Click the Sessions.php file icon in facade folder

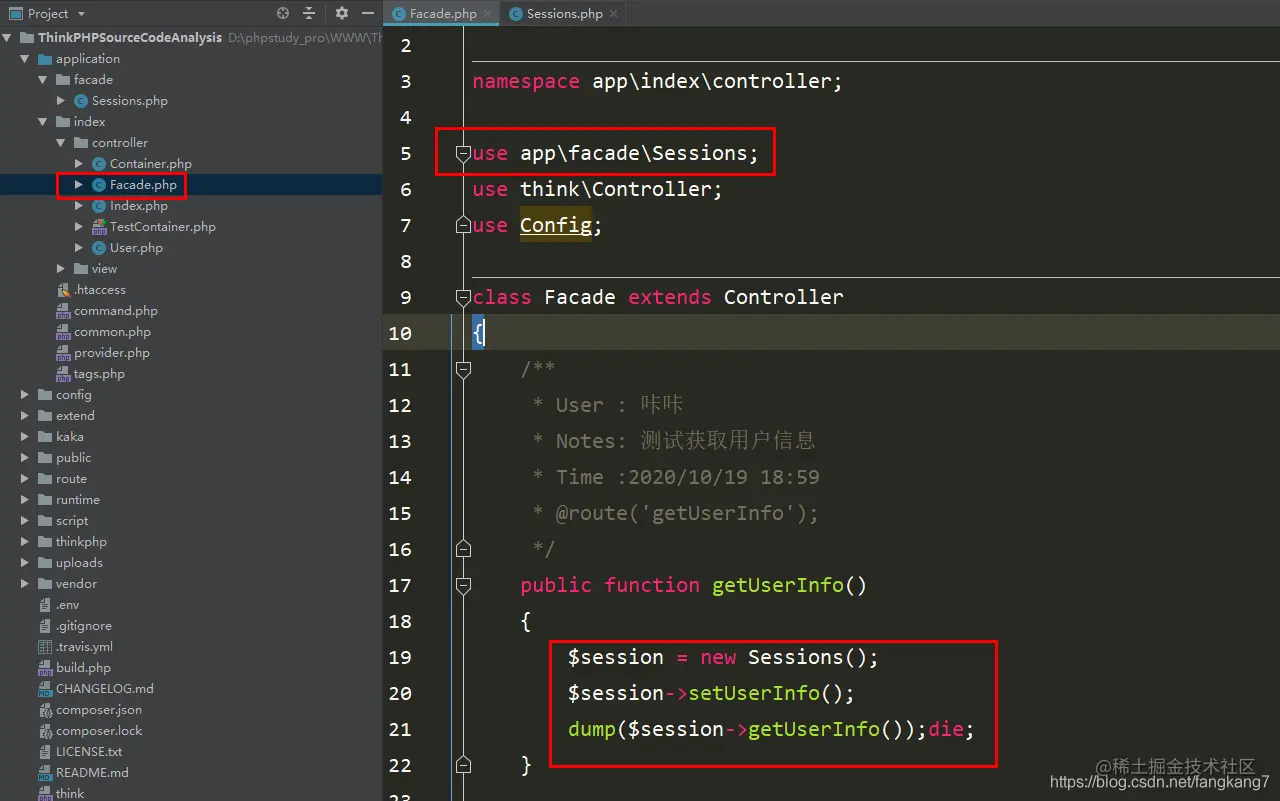pyautogui.click(x=80, y=101)
